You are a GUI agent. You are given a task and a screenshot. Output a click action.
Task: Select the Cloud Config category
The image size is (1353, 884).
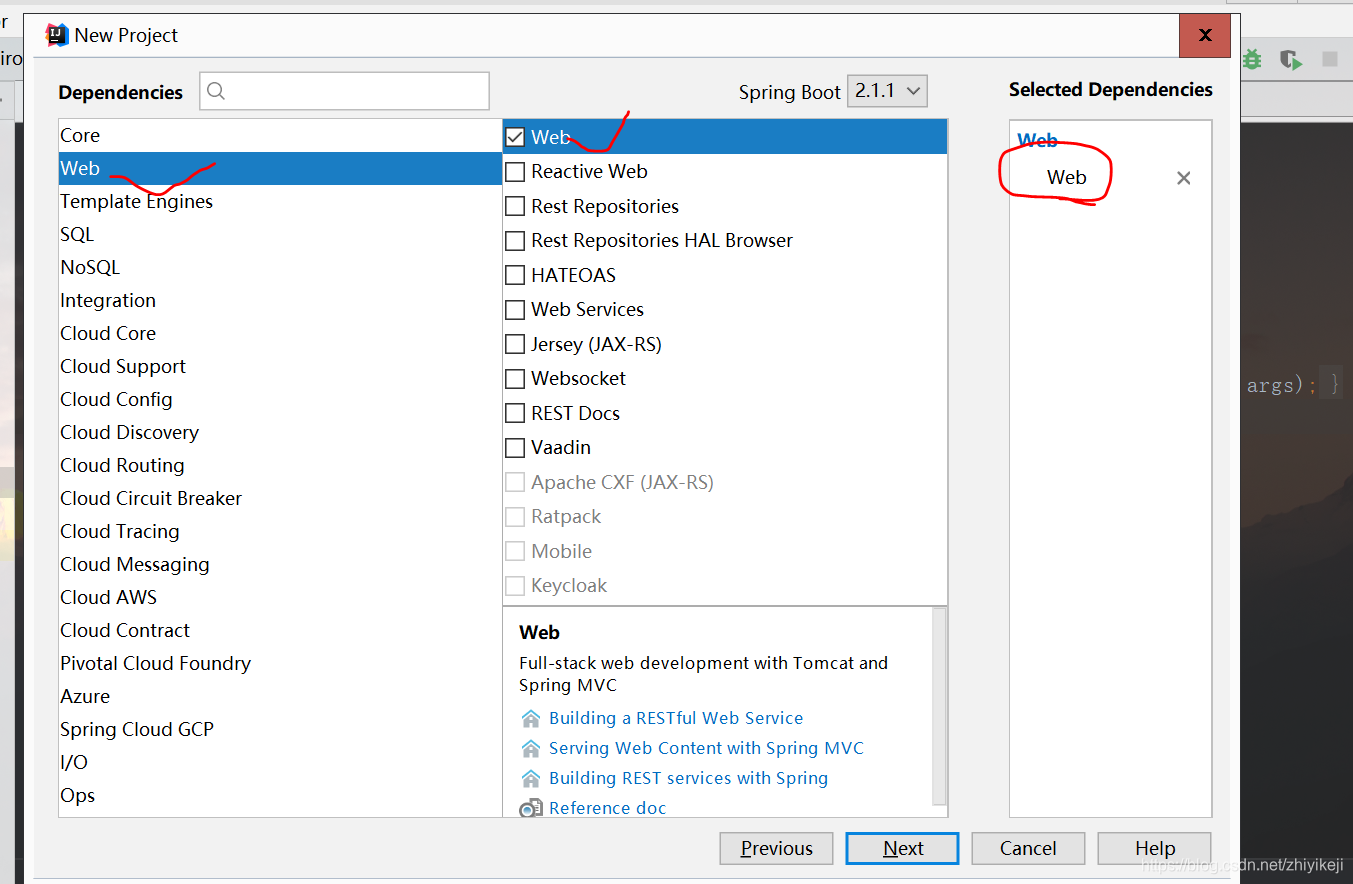280,399
